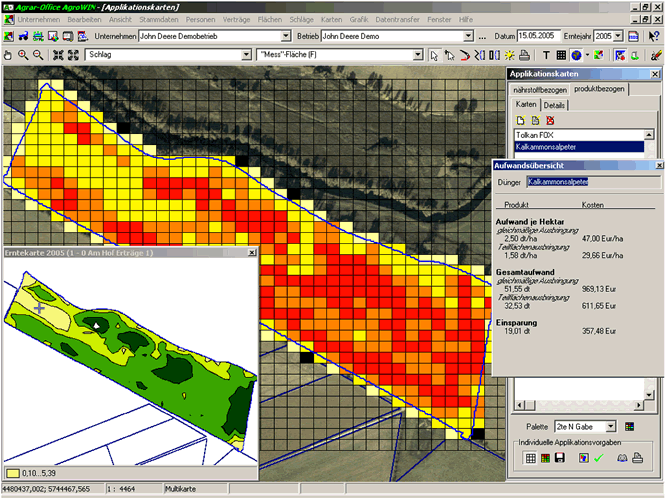Open the Details tab
Viewport: 665px width, 500px height.
point(555,105)
